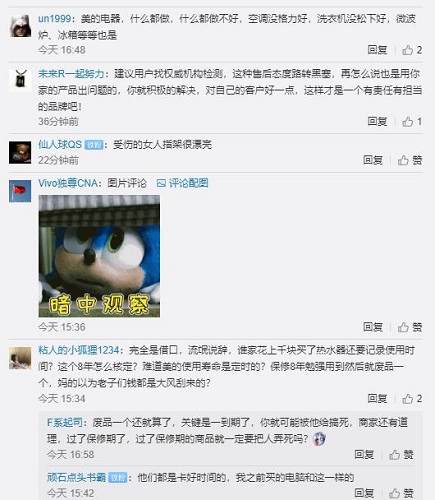Open 粘人的小狐狸1234 profile link
The width and height of the screenshot is (435, 500).
78,350
